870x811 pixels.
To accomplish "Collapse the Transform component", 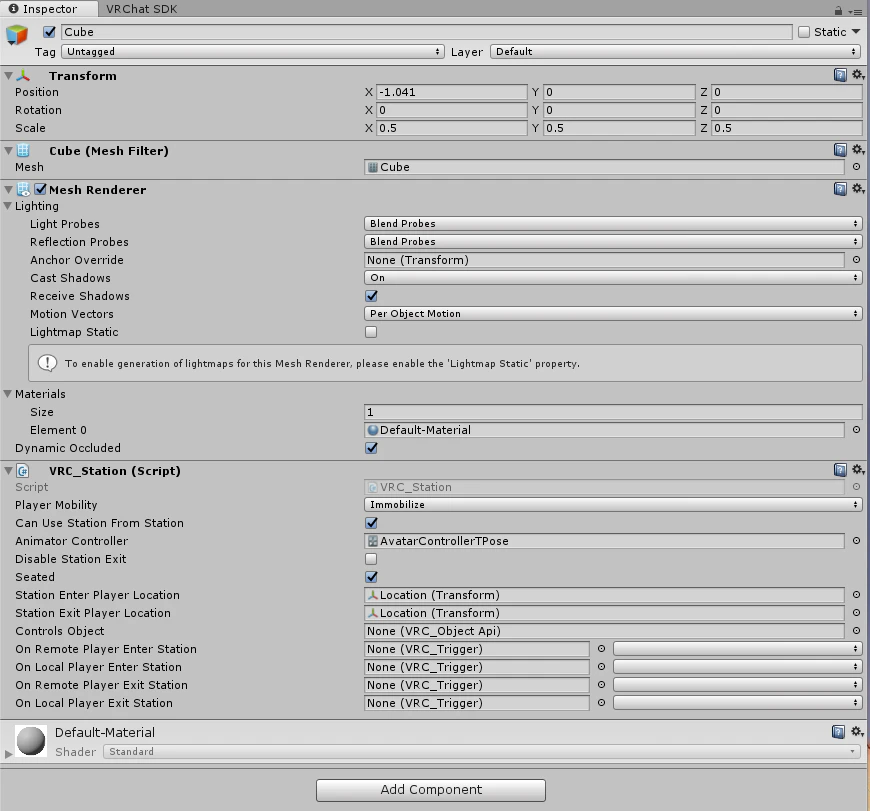I will click(8, 75).
